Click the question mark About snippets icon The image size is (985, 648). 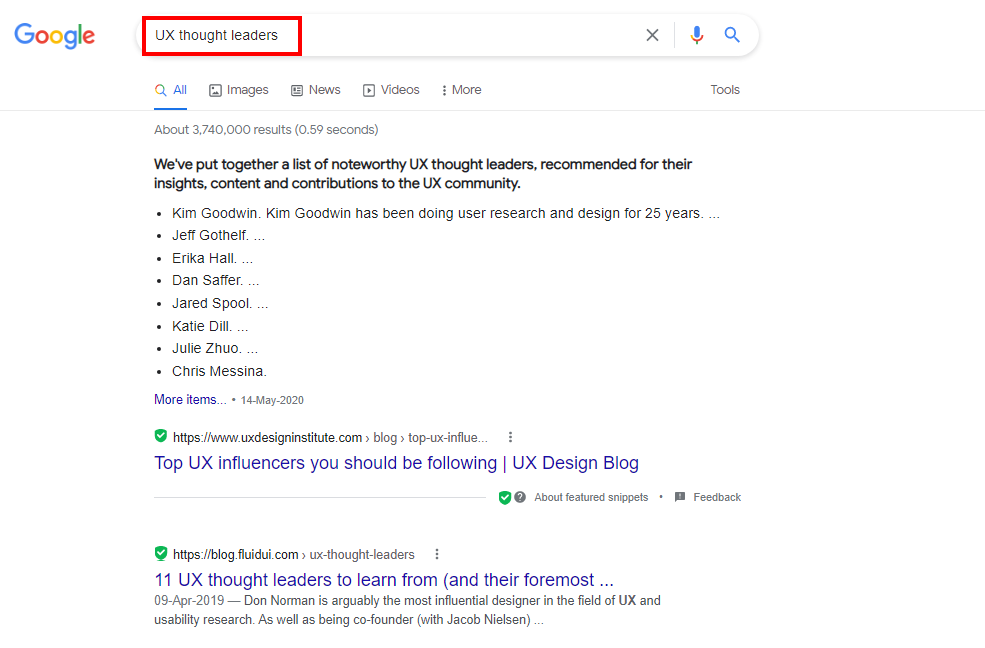click(x=520, y=497)
